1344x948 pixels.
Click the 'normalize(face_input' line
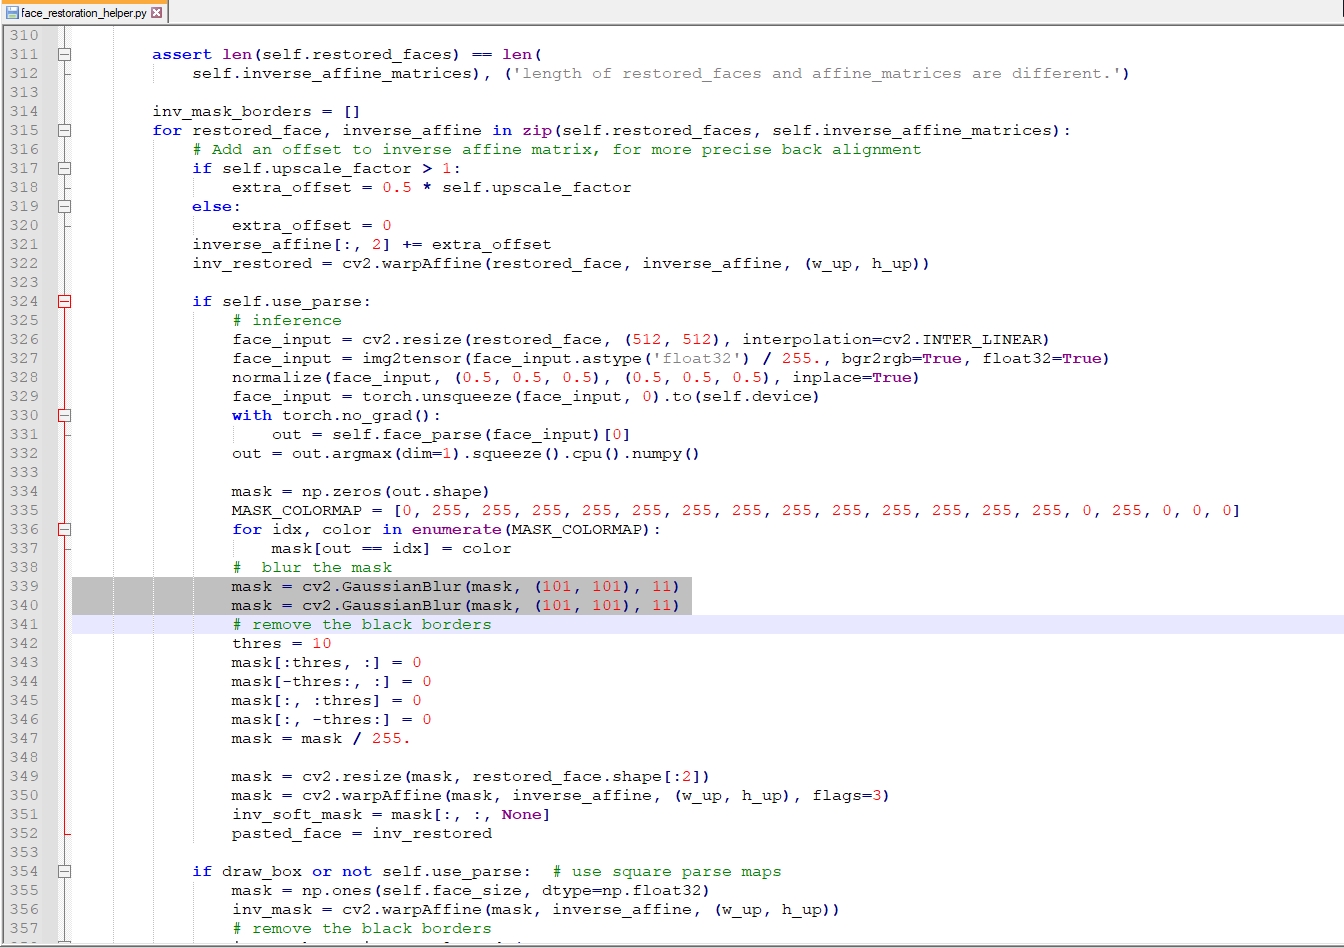coord(576,378)
